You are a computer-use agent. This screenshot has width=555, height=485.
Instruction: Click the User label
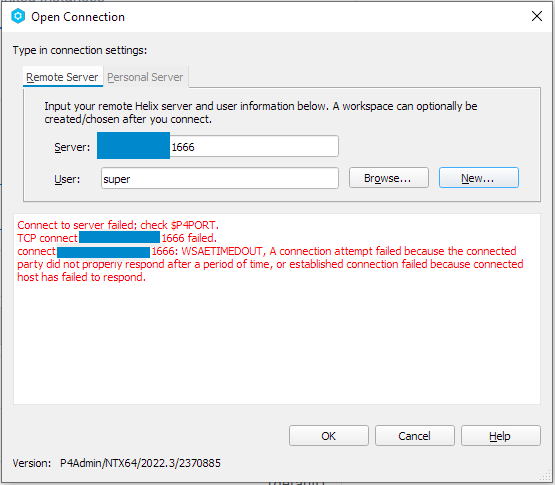tap(67, 179)
